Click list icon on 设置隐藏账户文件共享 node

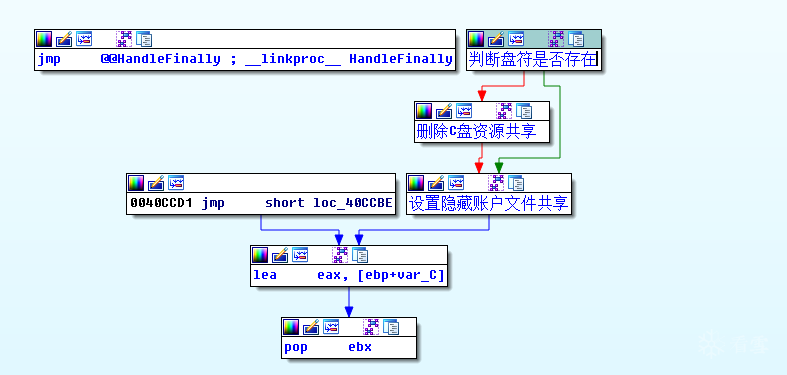(516, 183)
